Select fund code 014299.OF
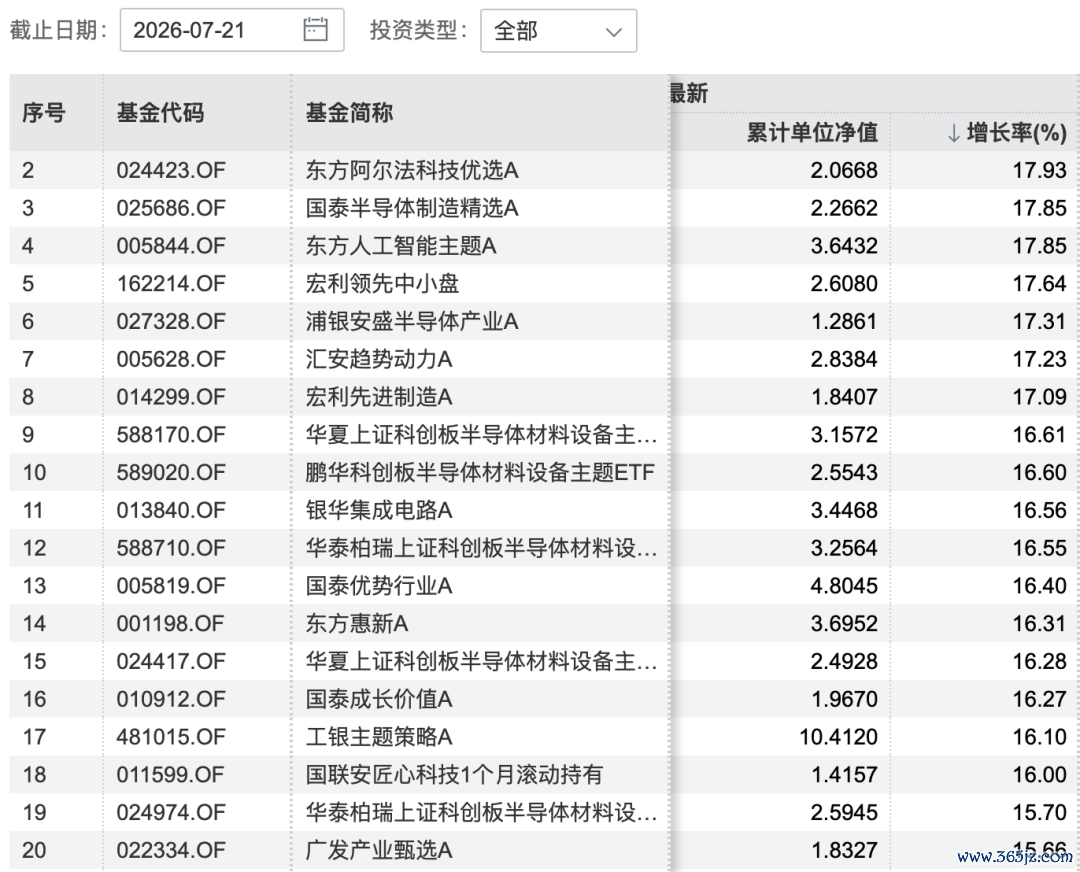This screenshot has height=872, width=1080. [x=171, y=397]
